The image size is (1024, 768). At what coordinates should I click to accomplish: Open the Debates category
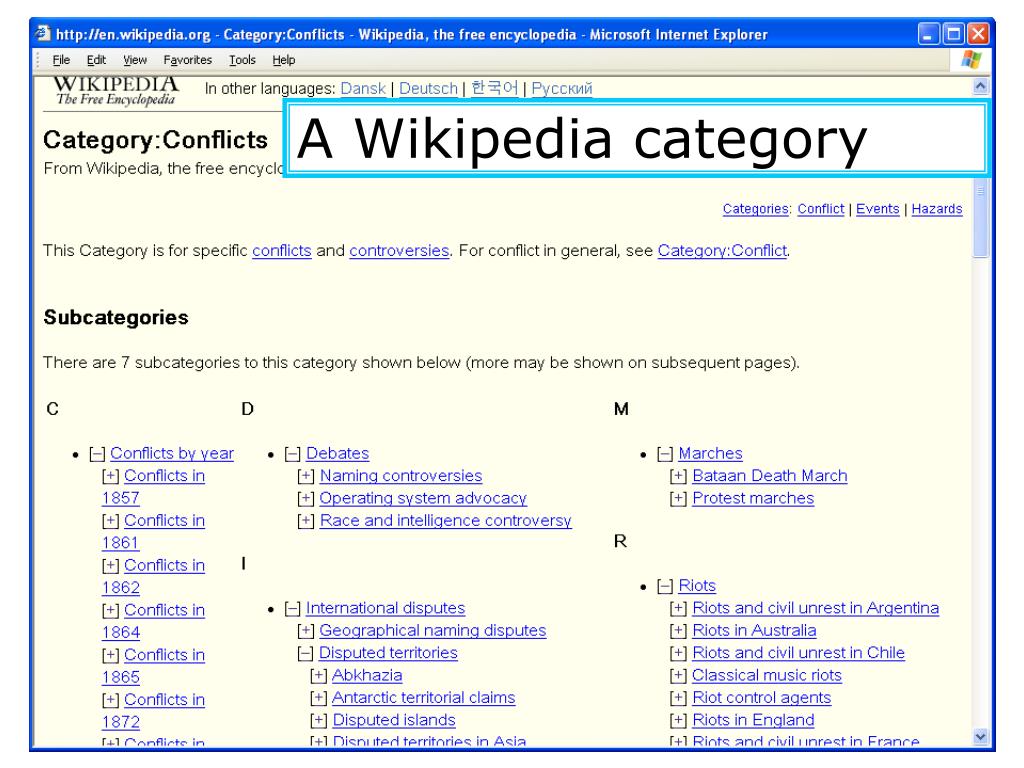[x=338, y=453]
